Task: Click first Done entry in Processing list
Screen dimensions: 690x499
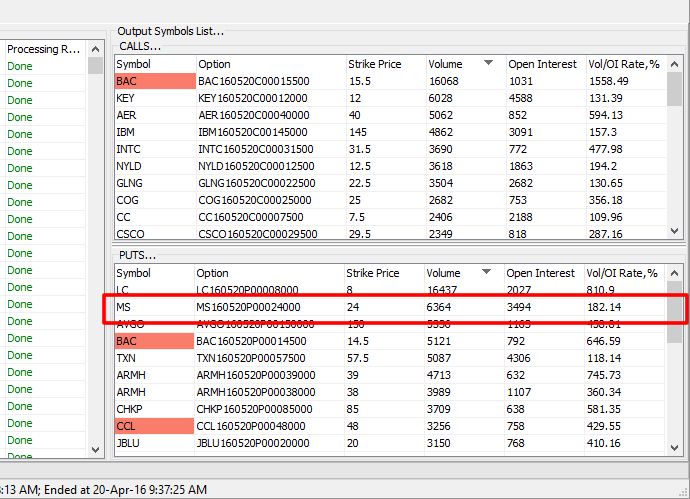Action: point(20,66)
